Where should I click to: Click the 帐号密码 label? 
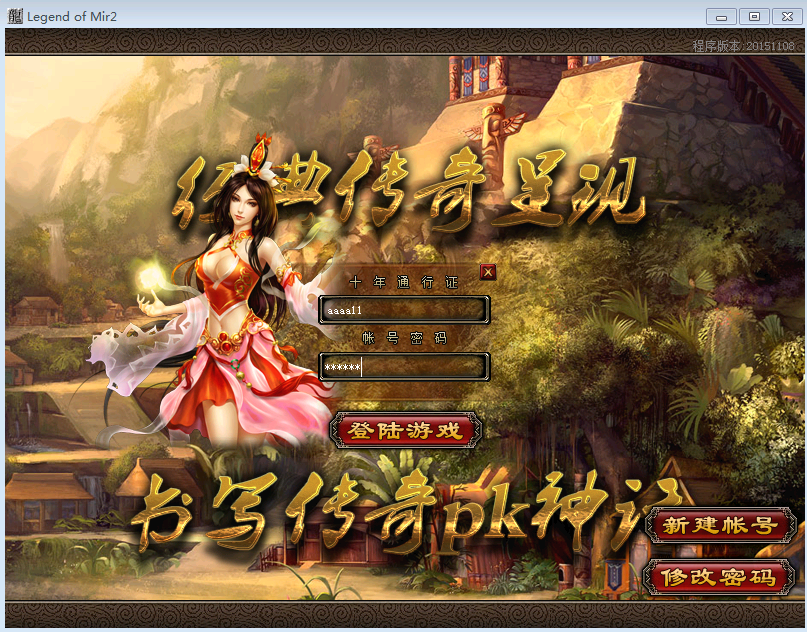pos(404,338)
